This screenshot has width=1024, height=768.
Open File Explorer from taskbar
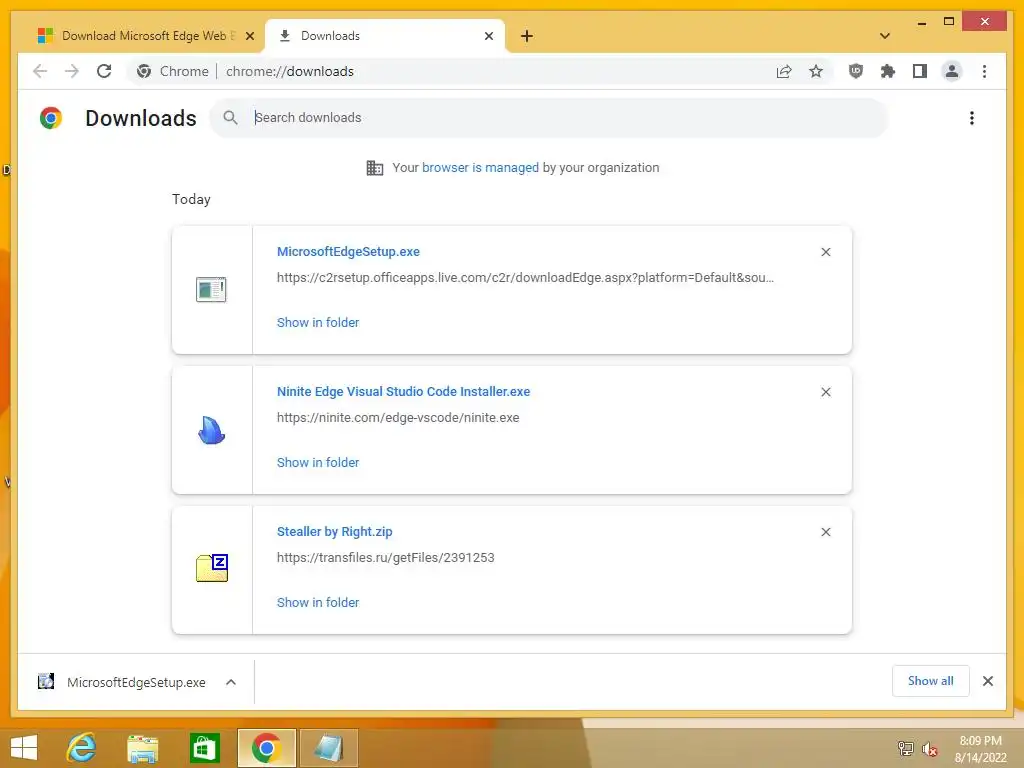142,748
